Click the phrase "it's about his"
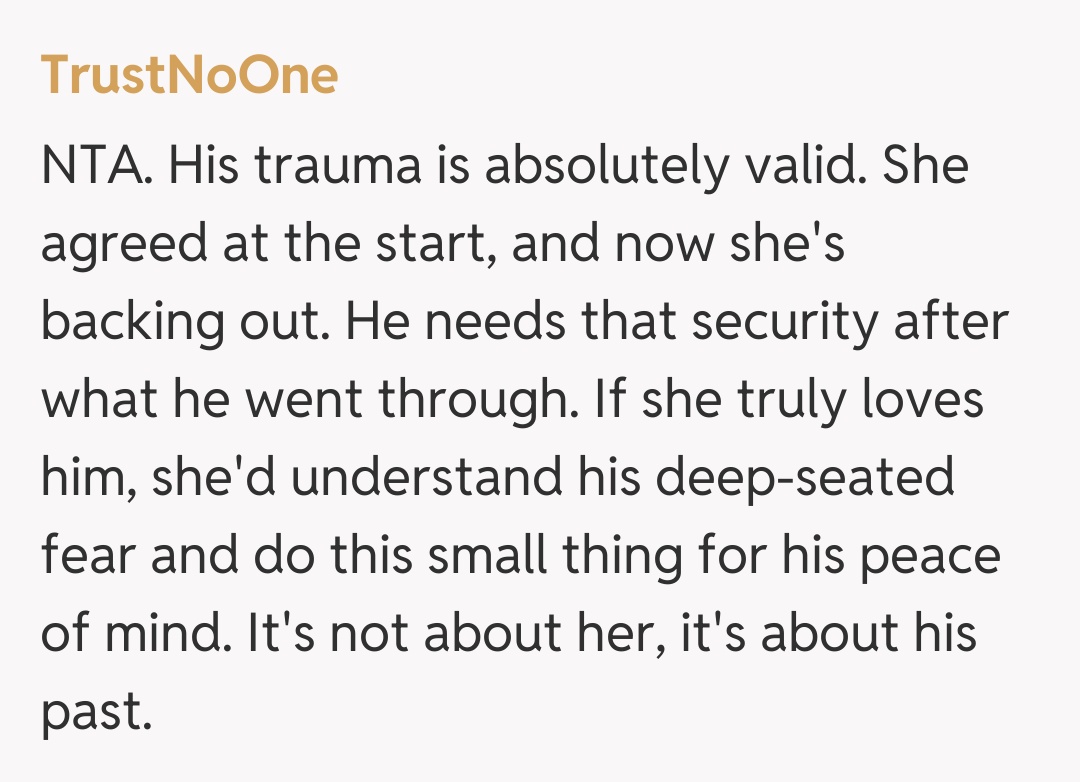The height and width of the screenshot is (782, 1080). pyautogui.click(x=829, y=633)
